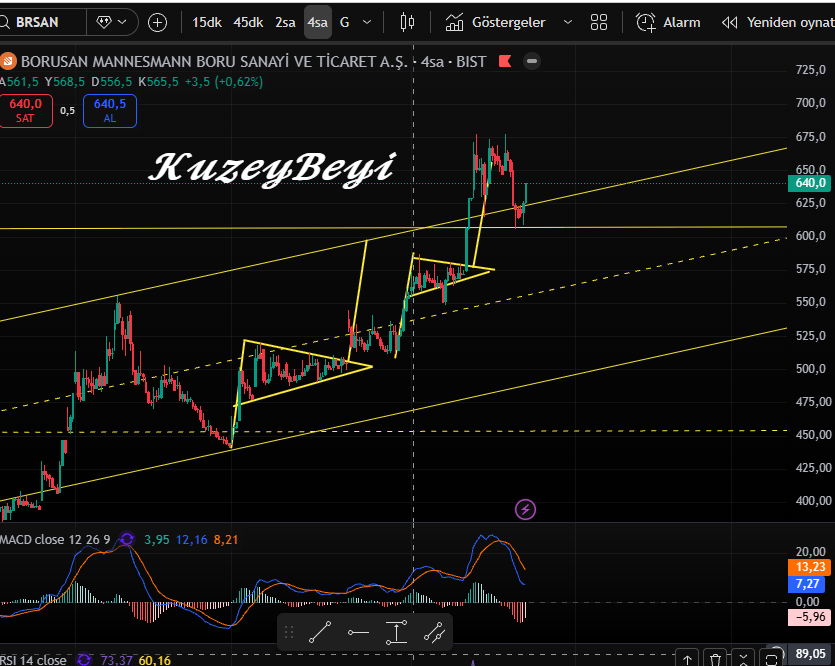Click the 0,5 spread value
The height and width of the screenshot is (666, 835).
pyautogui.click(x=68, y=111)
